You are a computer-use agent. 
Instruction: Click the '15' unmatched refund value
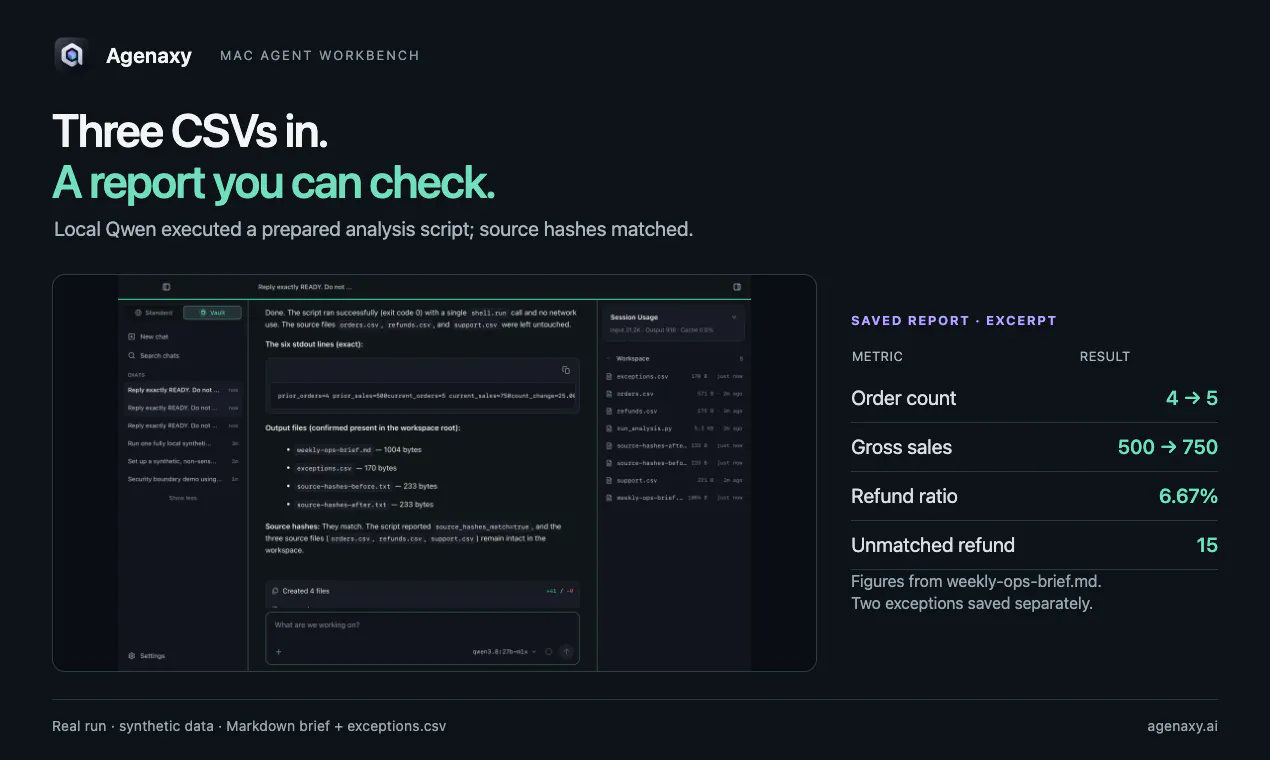pyautogui.click(x=1207, y=545)
